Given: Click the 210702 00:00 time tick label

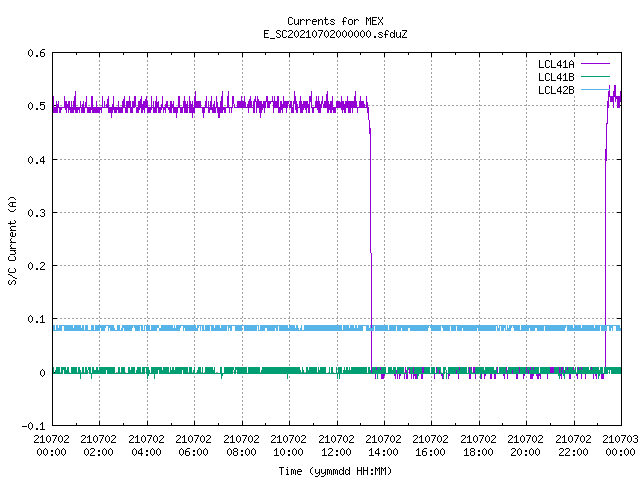Looking at the screenshot, I should (x=51, y=445).
